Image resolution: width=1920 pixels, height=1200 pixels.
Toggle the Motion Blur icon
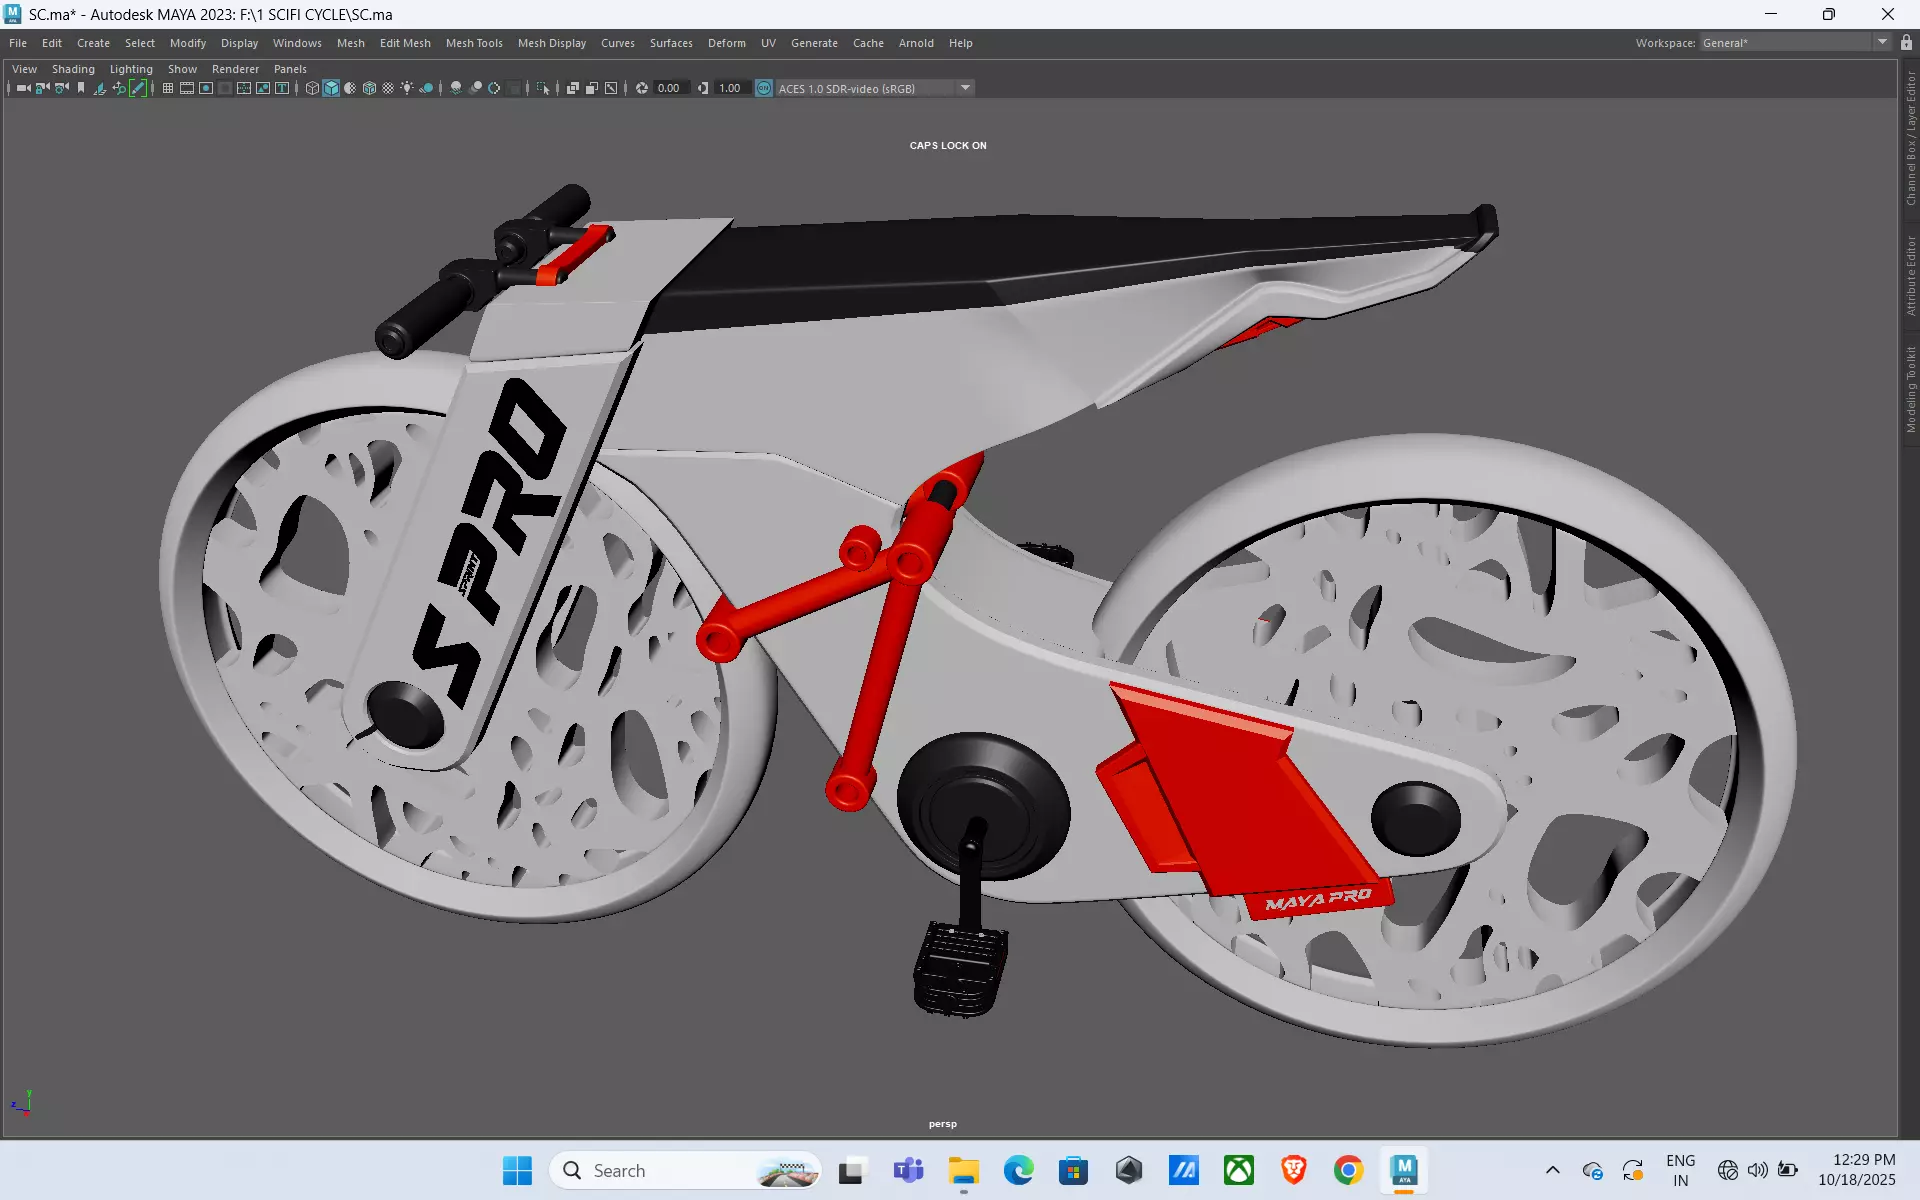(x=475, y=88)
